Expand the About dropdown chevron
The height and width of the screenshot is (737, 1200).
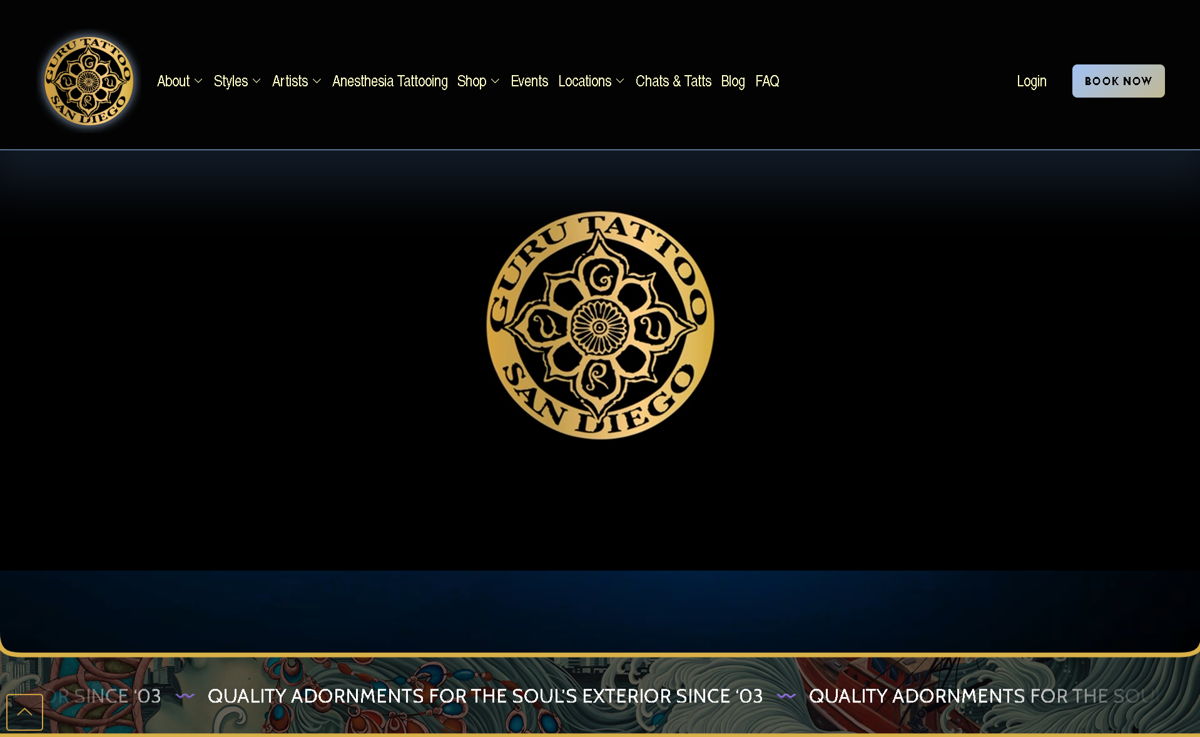198,82
